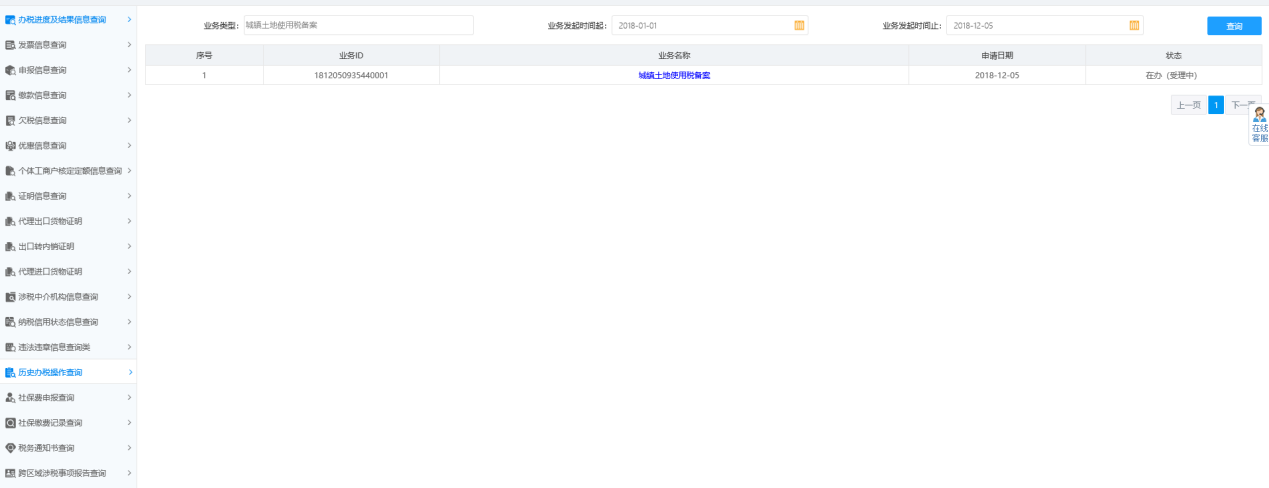
Task: Click the 优惠信息查询 sidebar icon
Action: [10, 145]
